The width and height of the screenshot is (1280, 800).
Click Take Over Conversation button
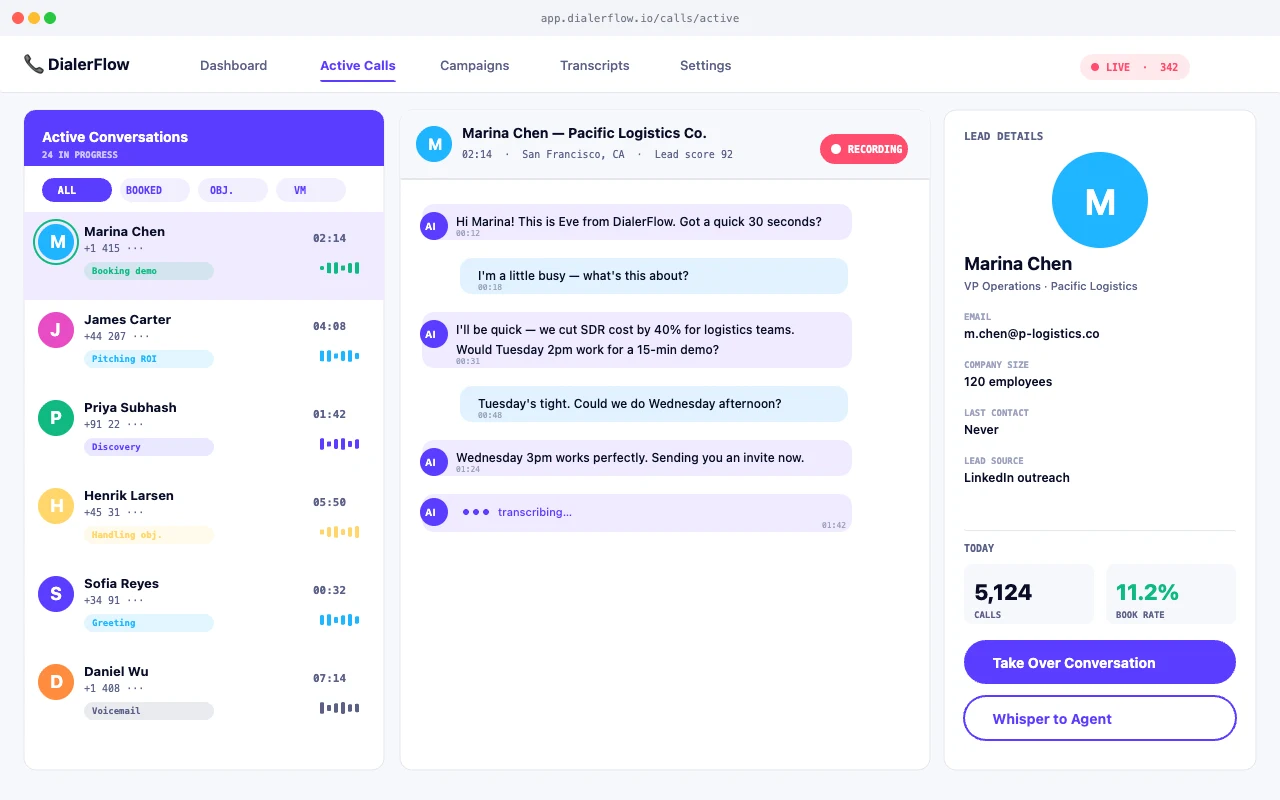pos(1100,663)
